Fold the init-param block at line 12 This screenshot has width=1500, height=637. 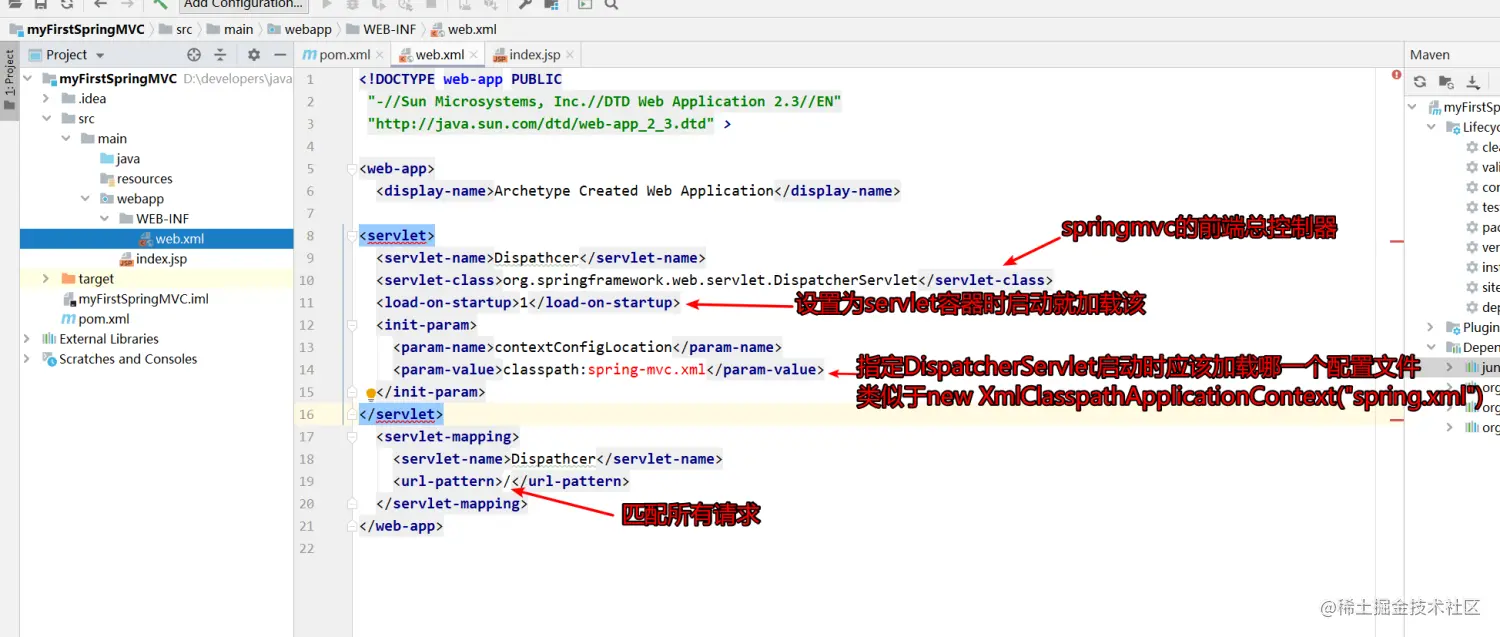point(350,325)
